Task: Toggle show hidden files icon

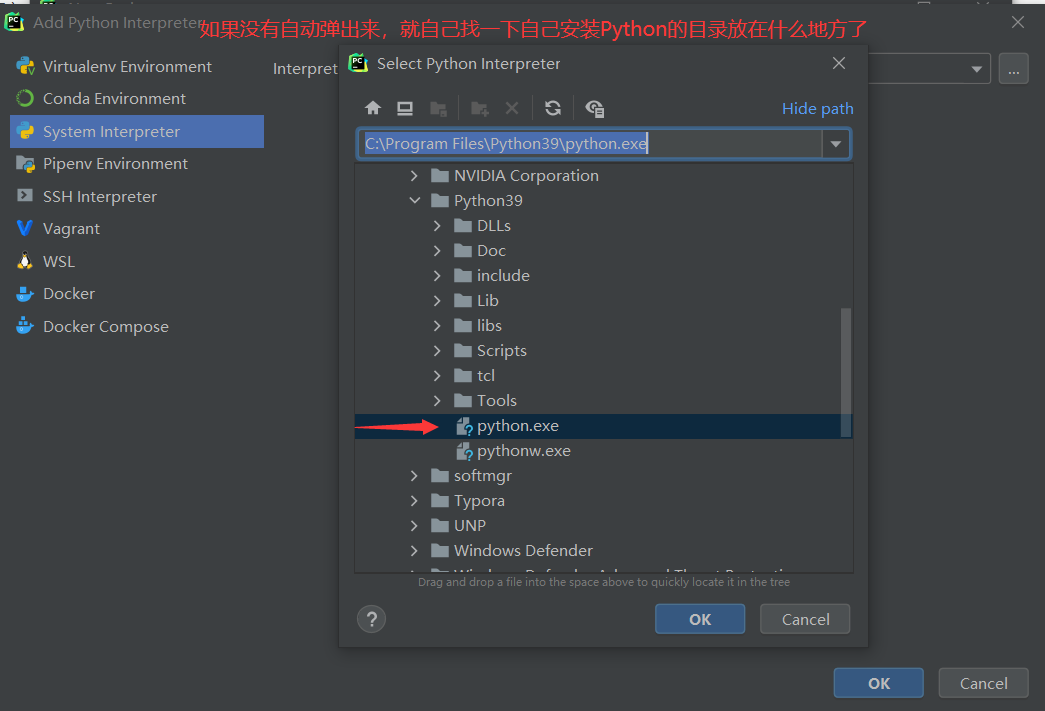Action: click(594, 108)
